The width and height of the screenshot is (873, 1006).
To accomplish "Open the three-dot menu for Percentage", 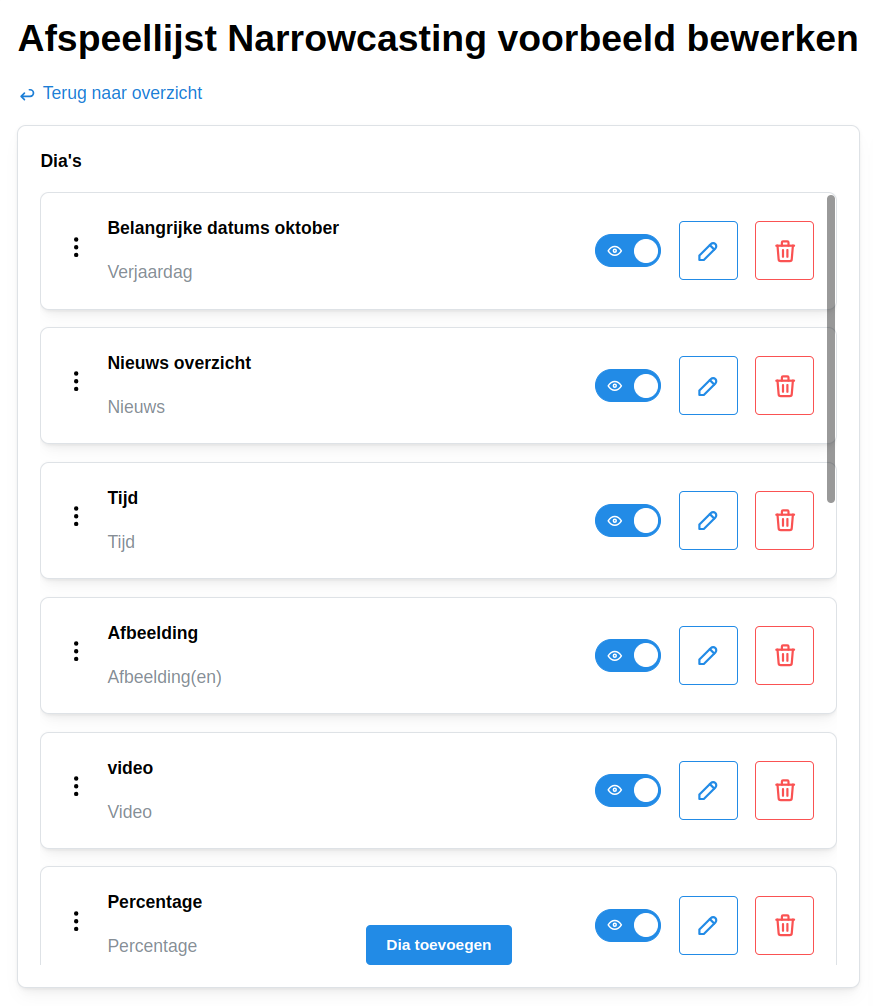I will coord(76,921).
